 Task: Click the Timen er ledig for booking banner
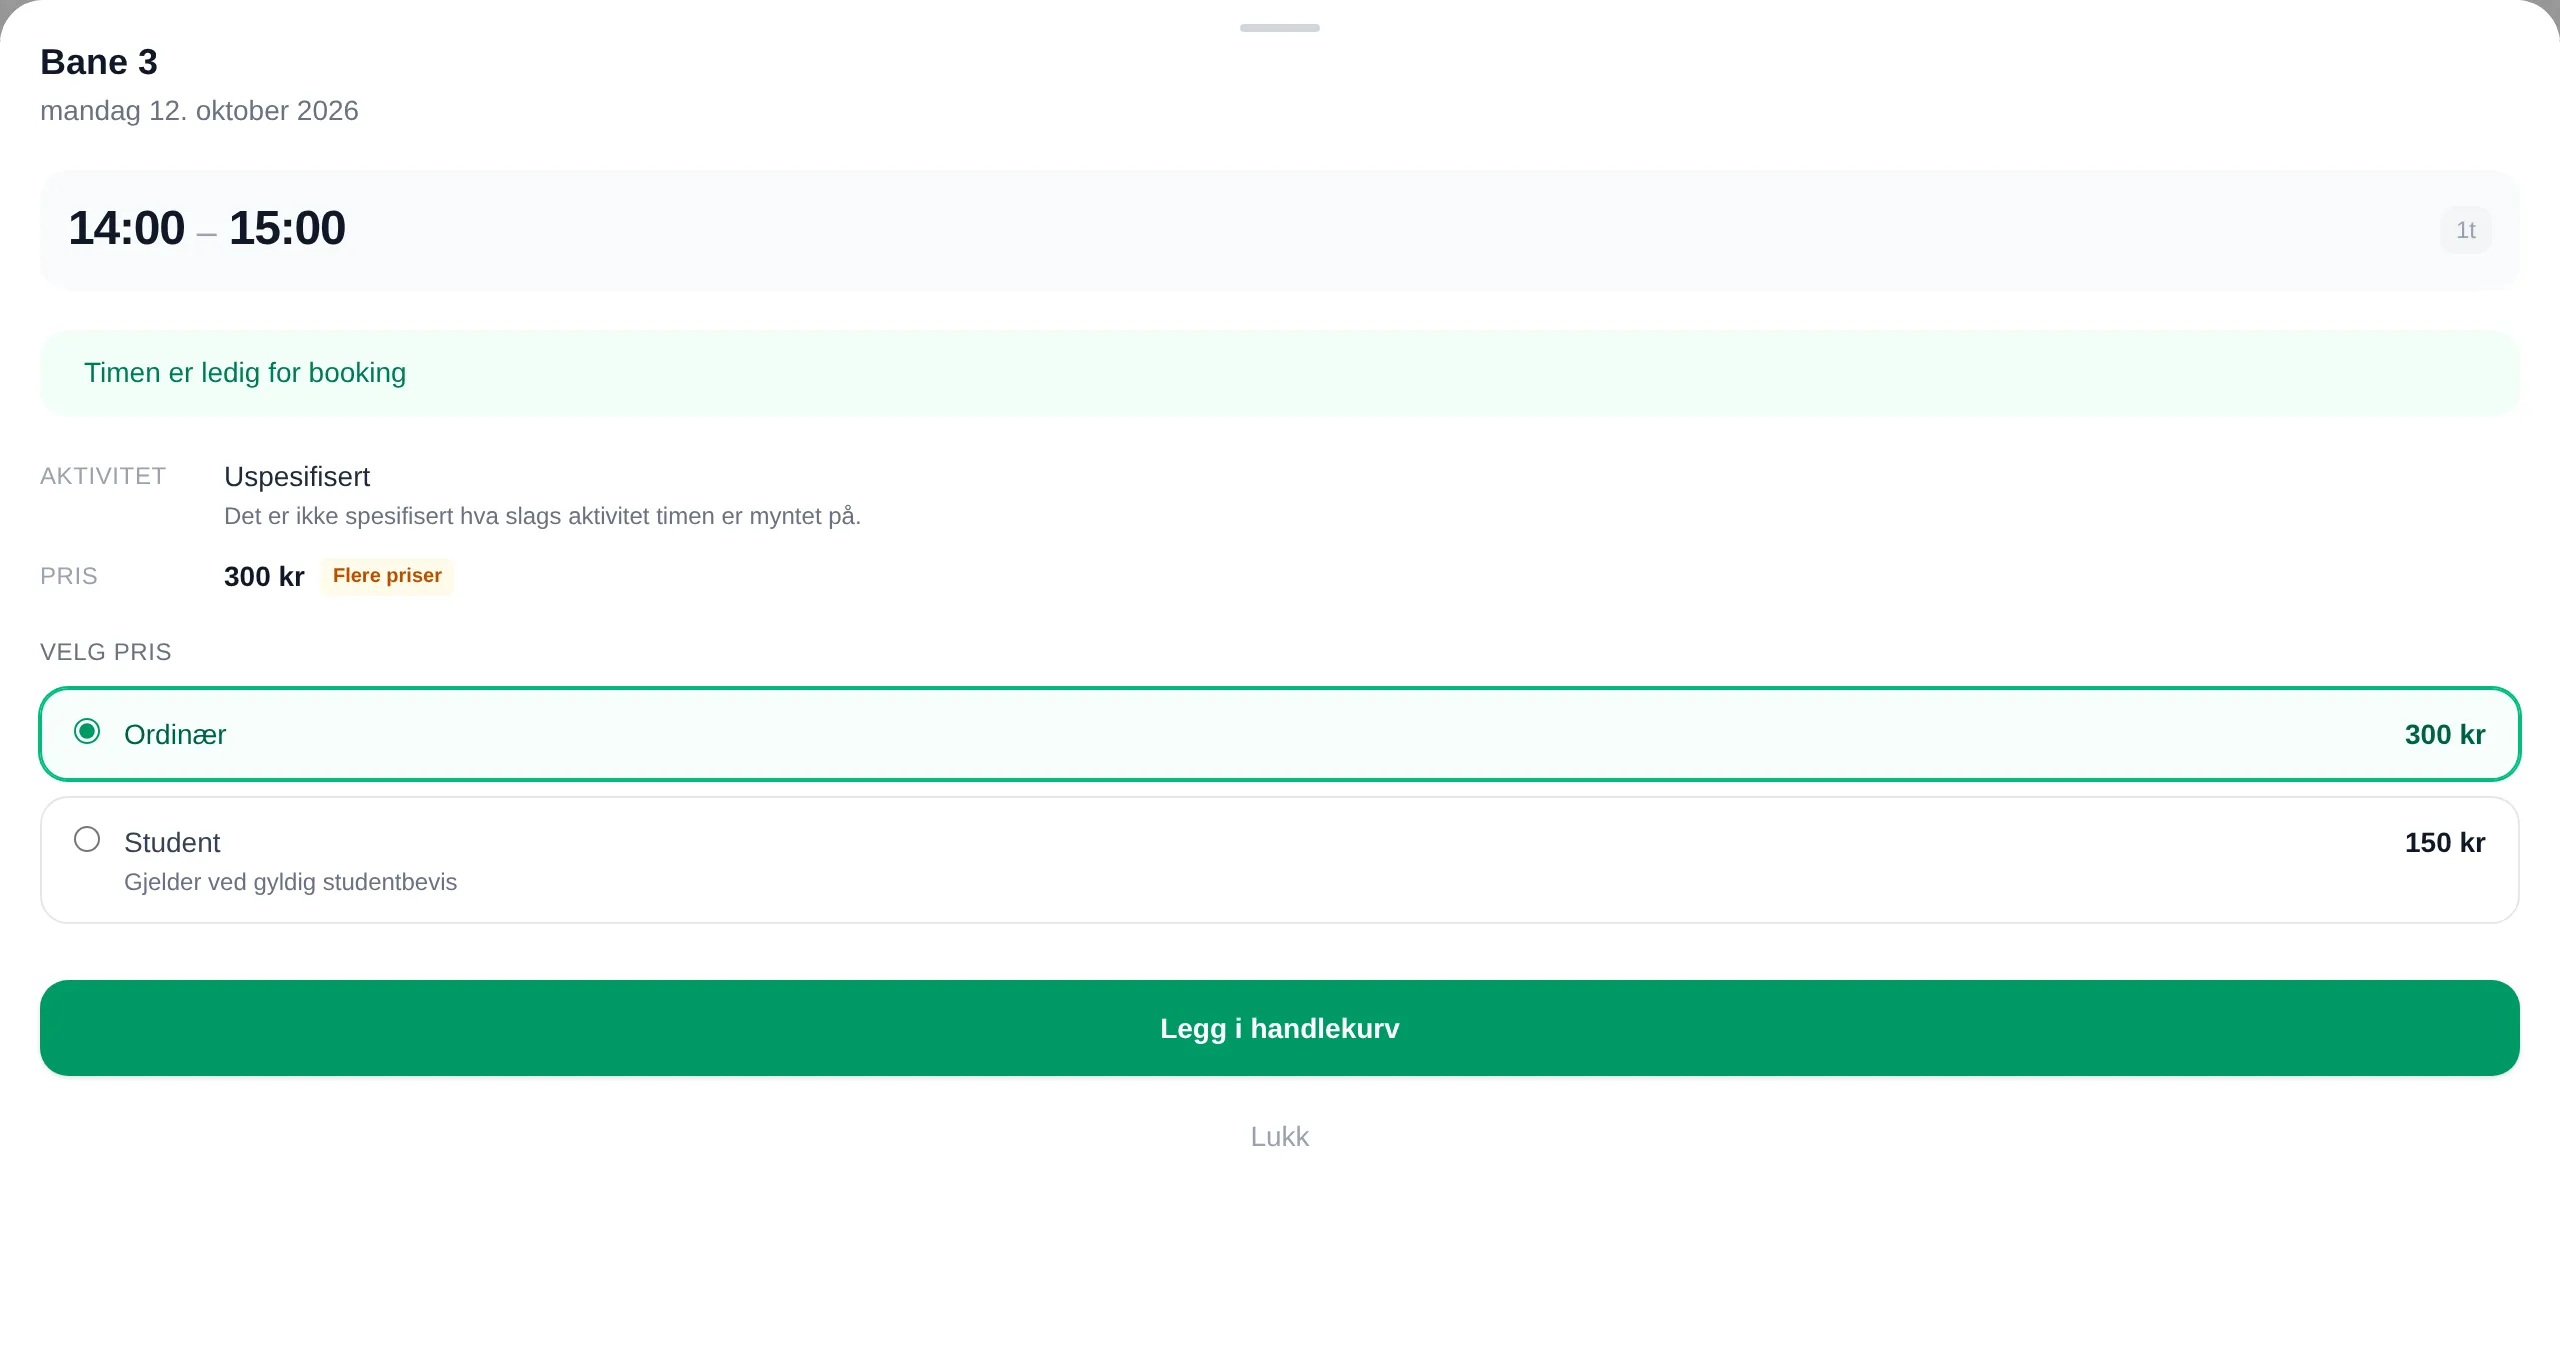click(x=1280, y=373)
